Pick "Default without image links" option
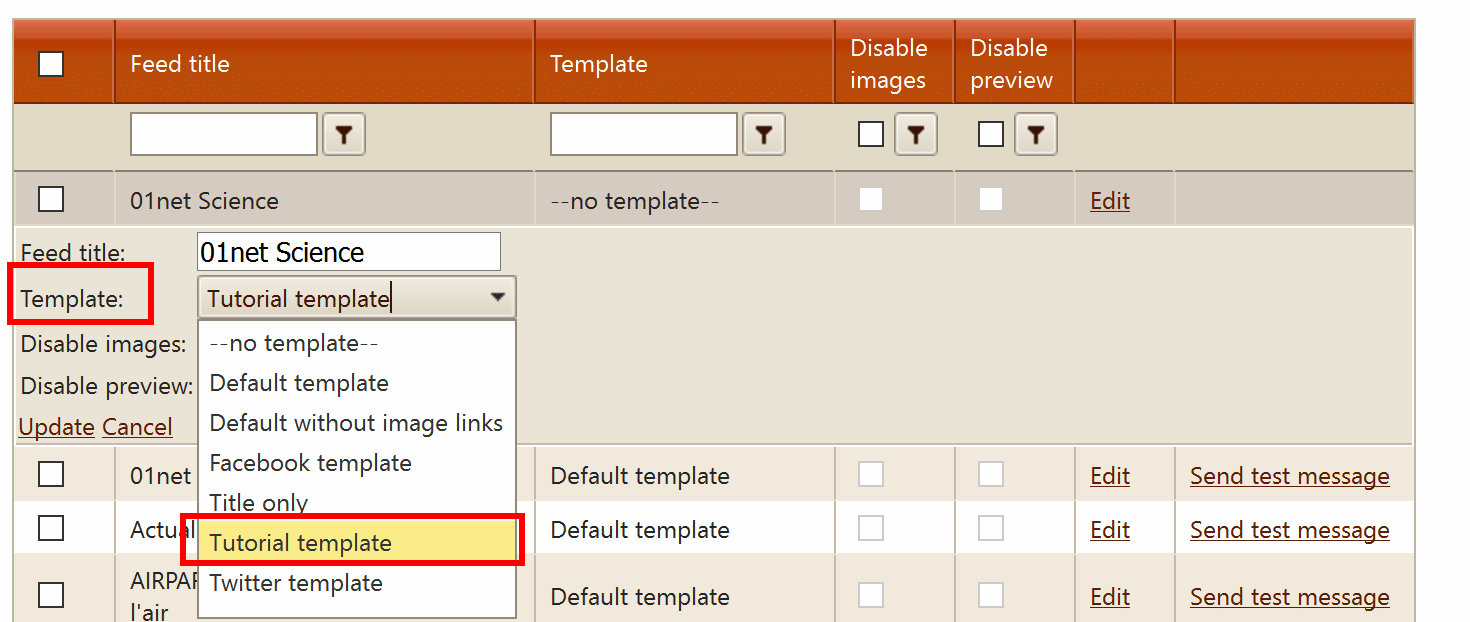The height and width of the screenshot is (622, 1470). click(356, 423)
